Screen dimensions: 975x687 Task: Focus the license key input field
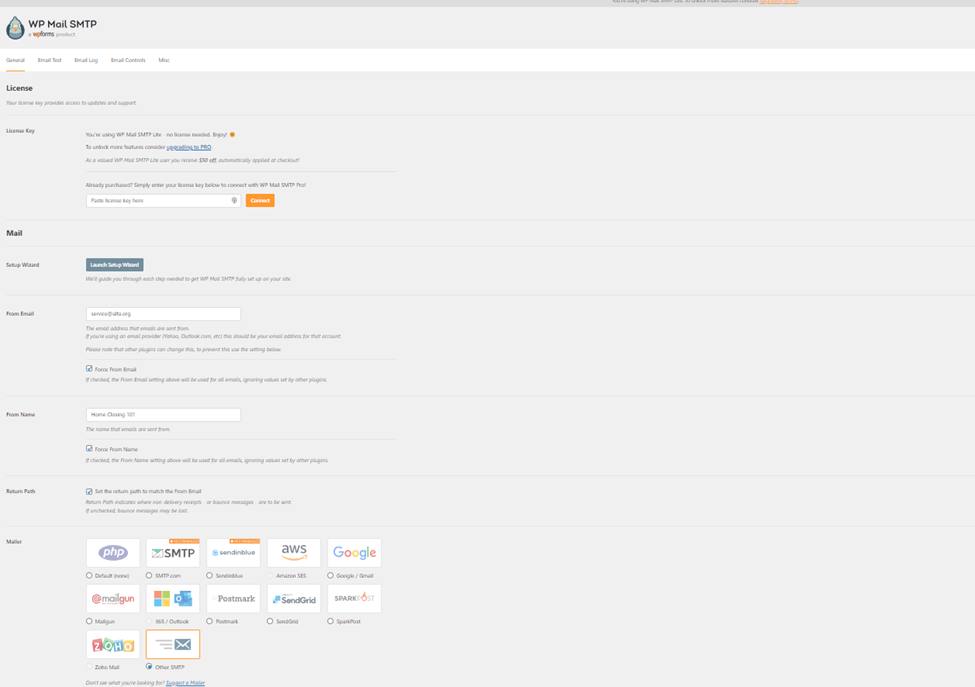click(x=163, y=200)
